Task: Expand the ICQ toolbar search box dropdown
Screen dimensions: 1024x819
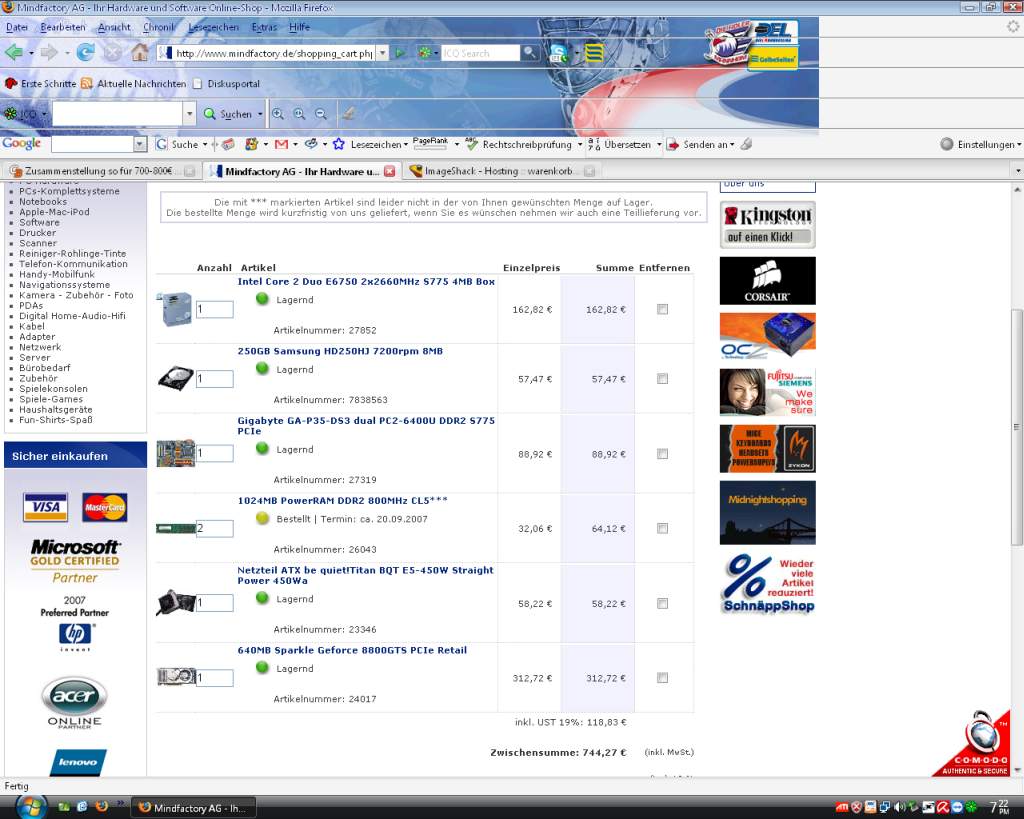Action: click(189, 114)
